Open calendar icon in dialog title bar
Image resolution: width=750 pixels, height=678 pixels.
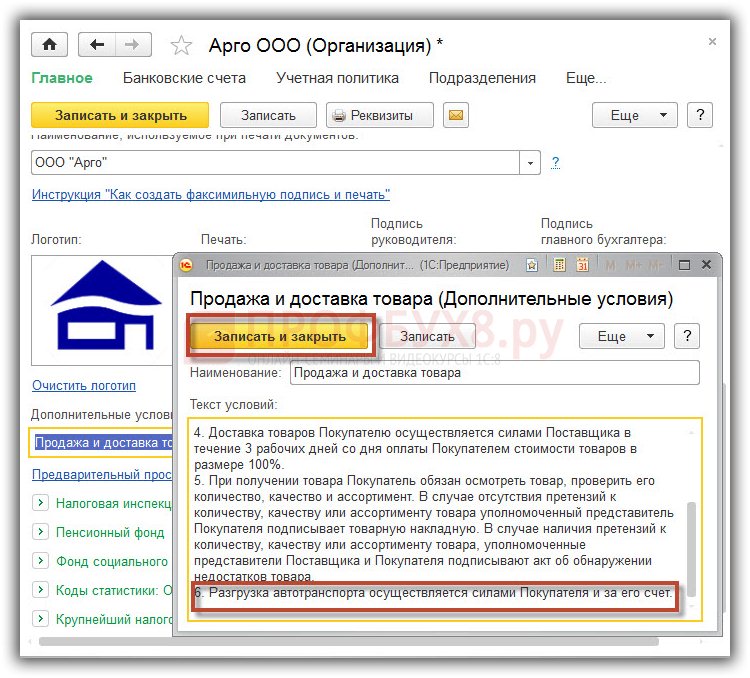582,265
